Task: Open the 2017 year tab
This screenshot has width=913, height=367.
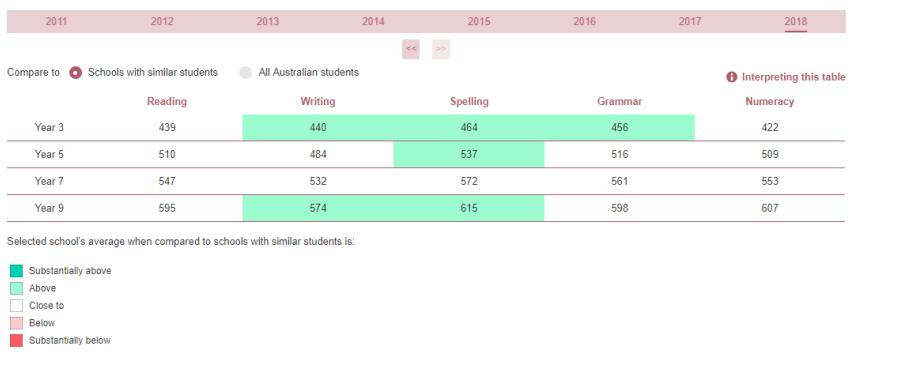Action: pyautogui.click(x=690, y=22)
